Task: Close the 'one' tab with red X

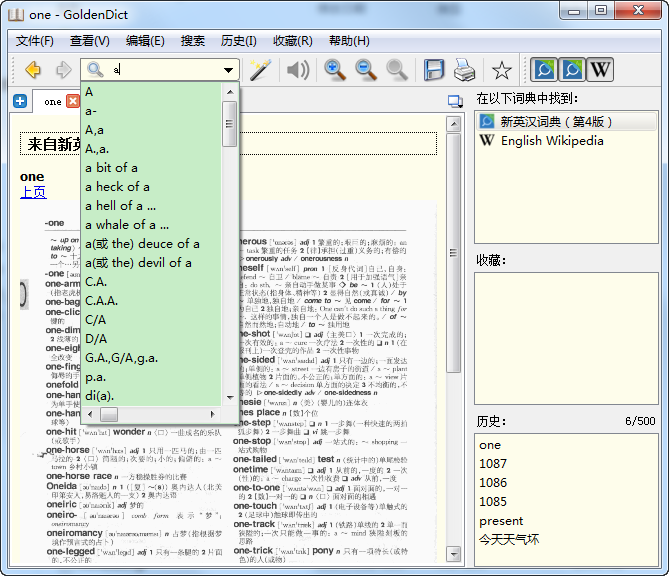Action: click(73, 101)
